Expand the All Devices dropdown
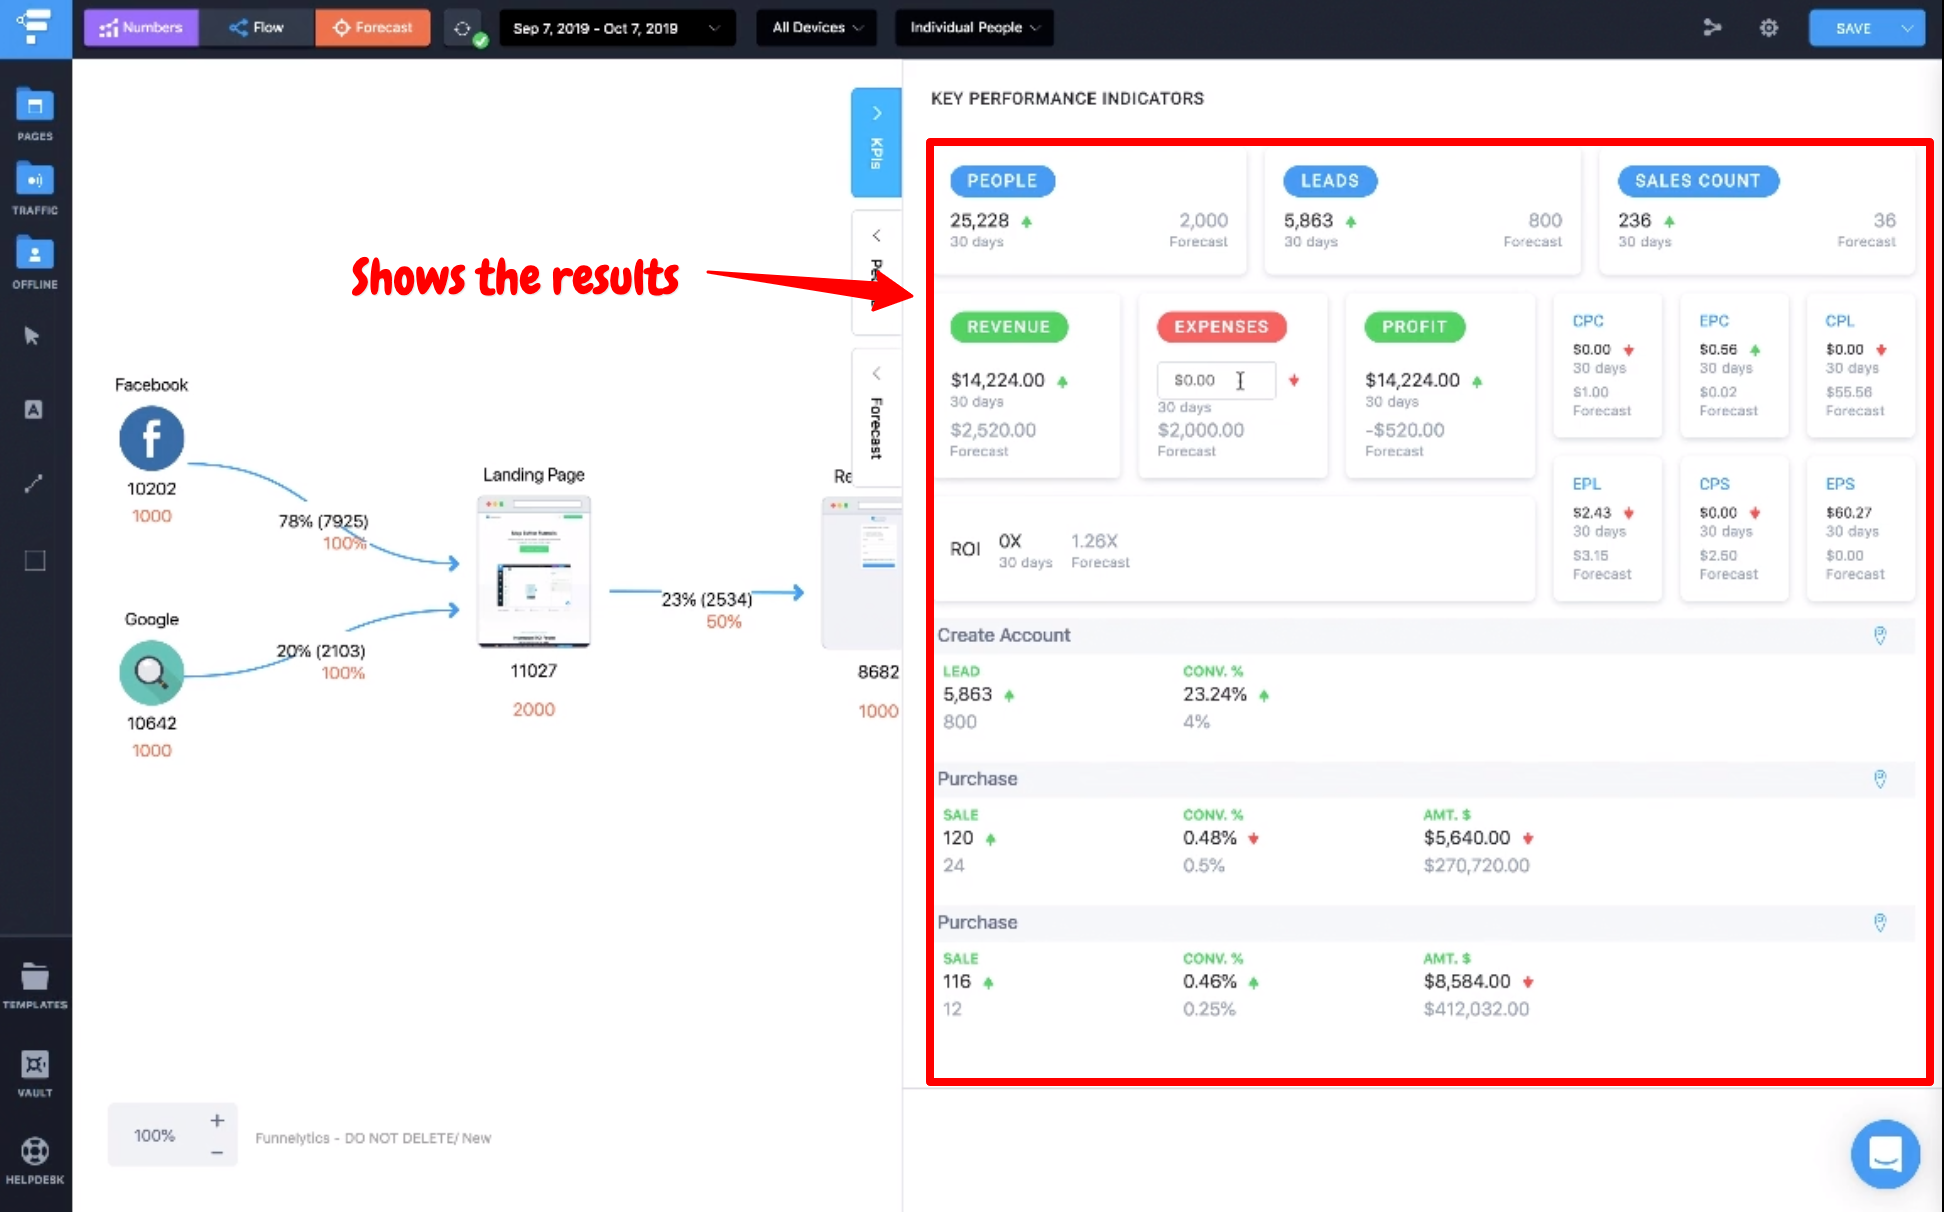 click(x=816, y=28)
